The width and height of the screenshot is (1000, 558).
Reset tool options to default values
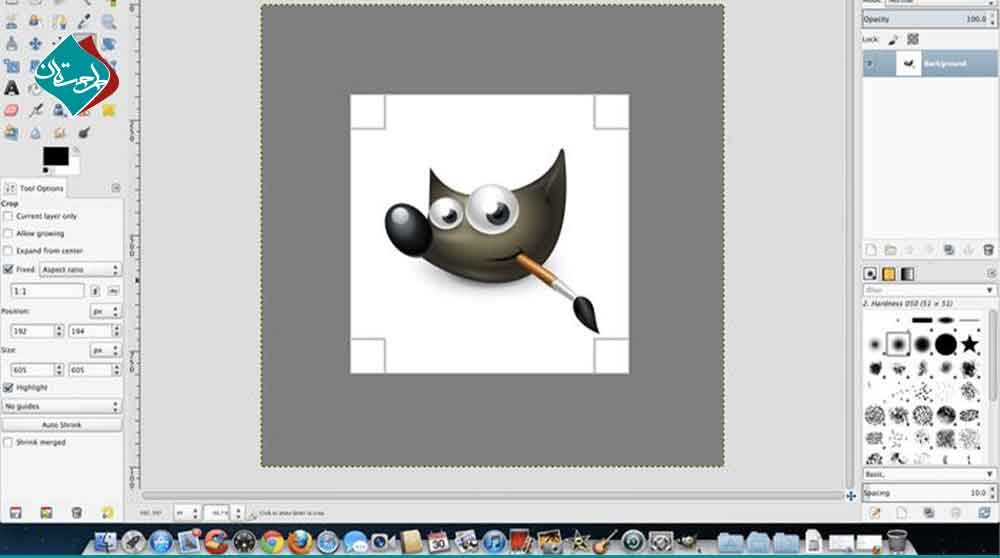pyautogui.click(x=107, y=513)
